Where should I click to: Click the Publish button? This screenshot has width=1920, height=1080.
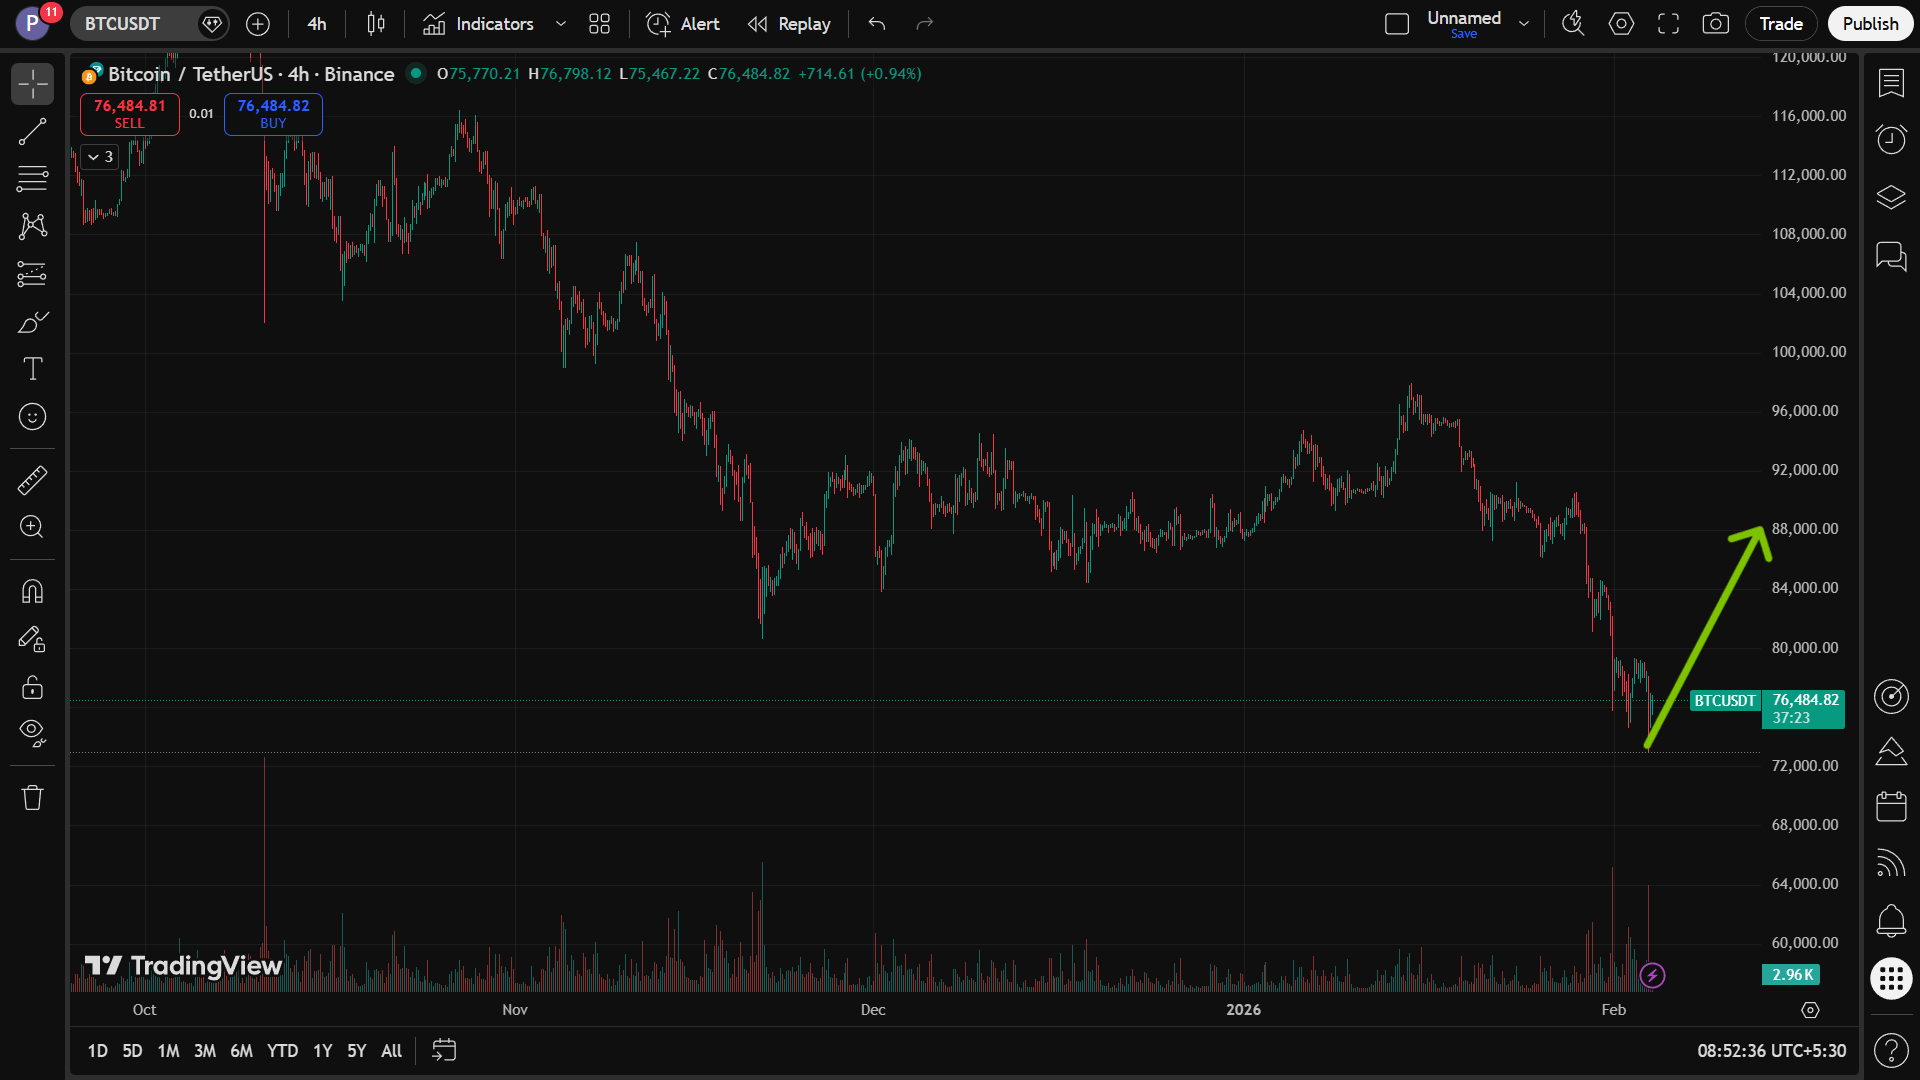pos(1869,24)
